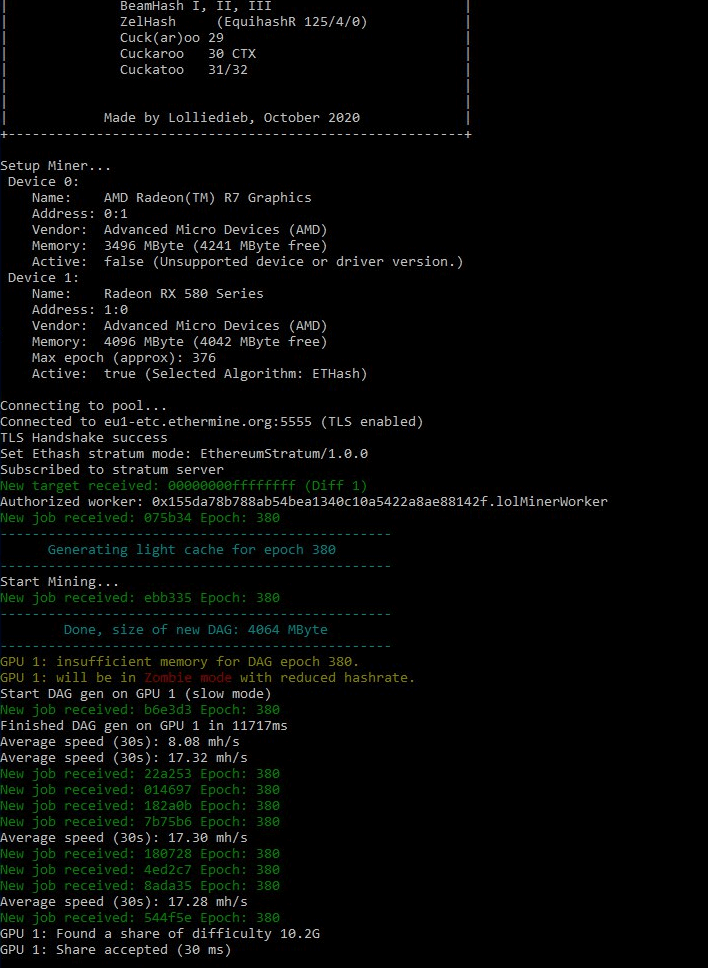This screenshot has width=708, height=968.
Task: Click the "Share accepted (30 ms)" line
Action: pyautogui.click(x=115, y=950)
